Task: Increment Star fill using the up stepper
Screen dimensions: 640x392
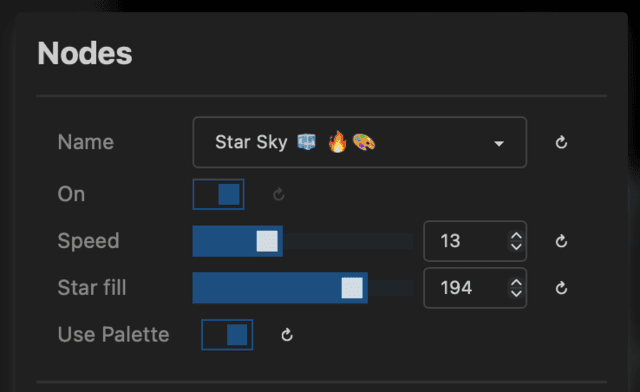Action: 516,283
